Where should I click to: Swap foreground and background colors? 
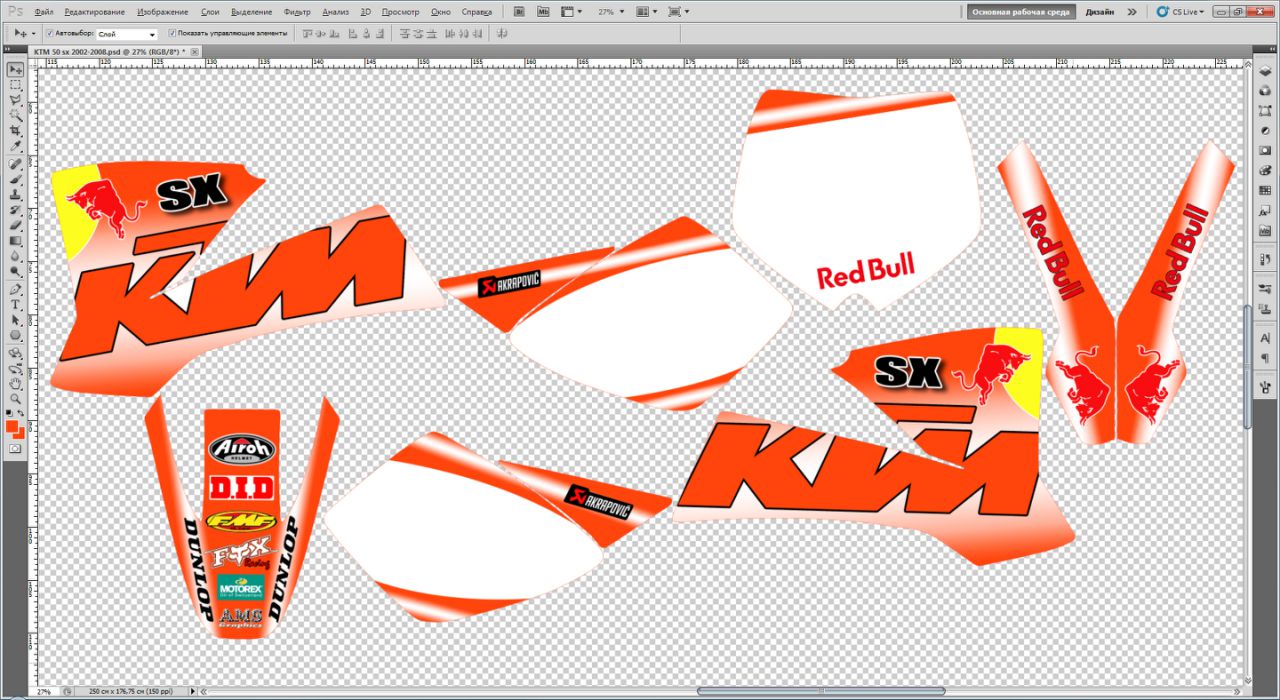[22, 413]
